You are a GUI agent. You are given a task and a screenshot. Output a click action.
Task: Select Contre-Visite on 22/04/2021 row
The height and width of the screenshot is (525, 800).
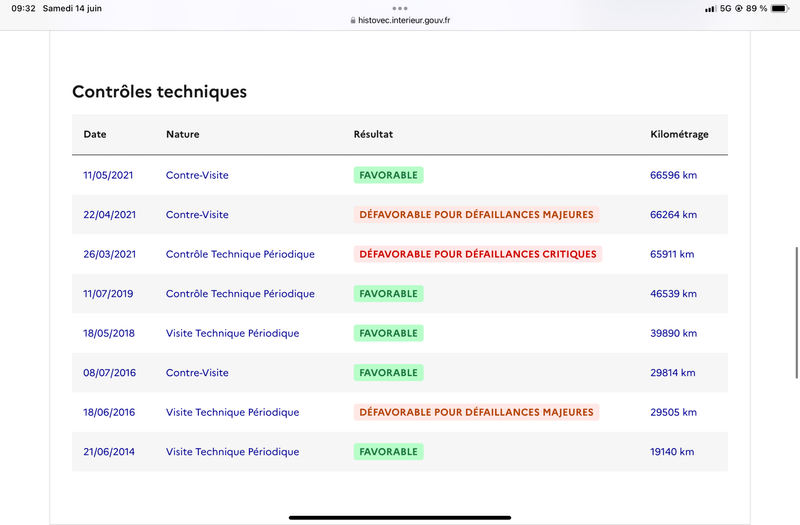[197, 215]
